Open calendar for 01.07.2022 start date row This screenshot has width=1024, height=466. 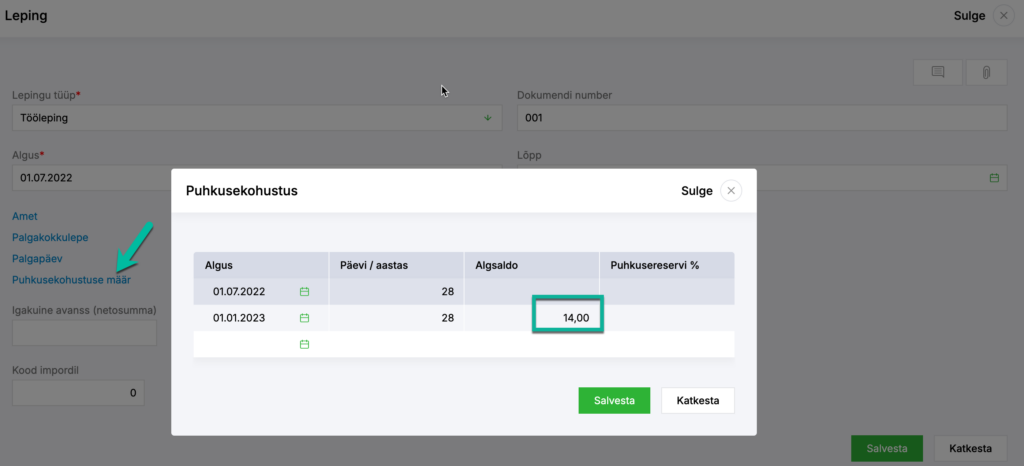[304, 292]
